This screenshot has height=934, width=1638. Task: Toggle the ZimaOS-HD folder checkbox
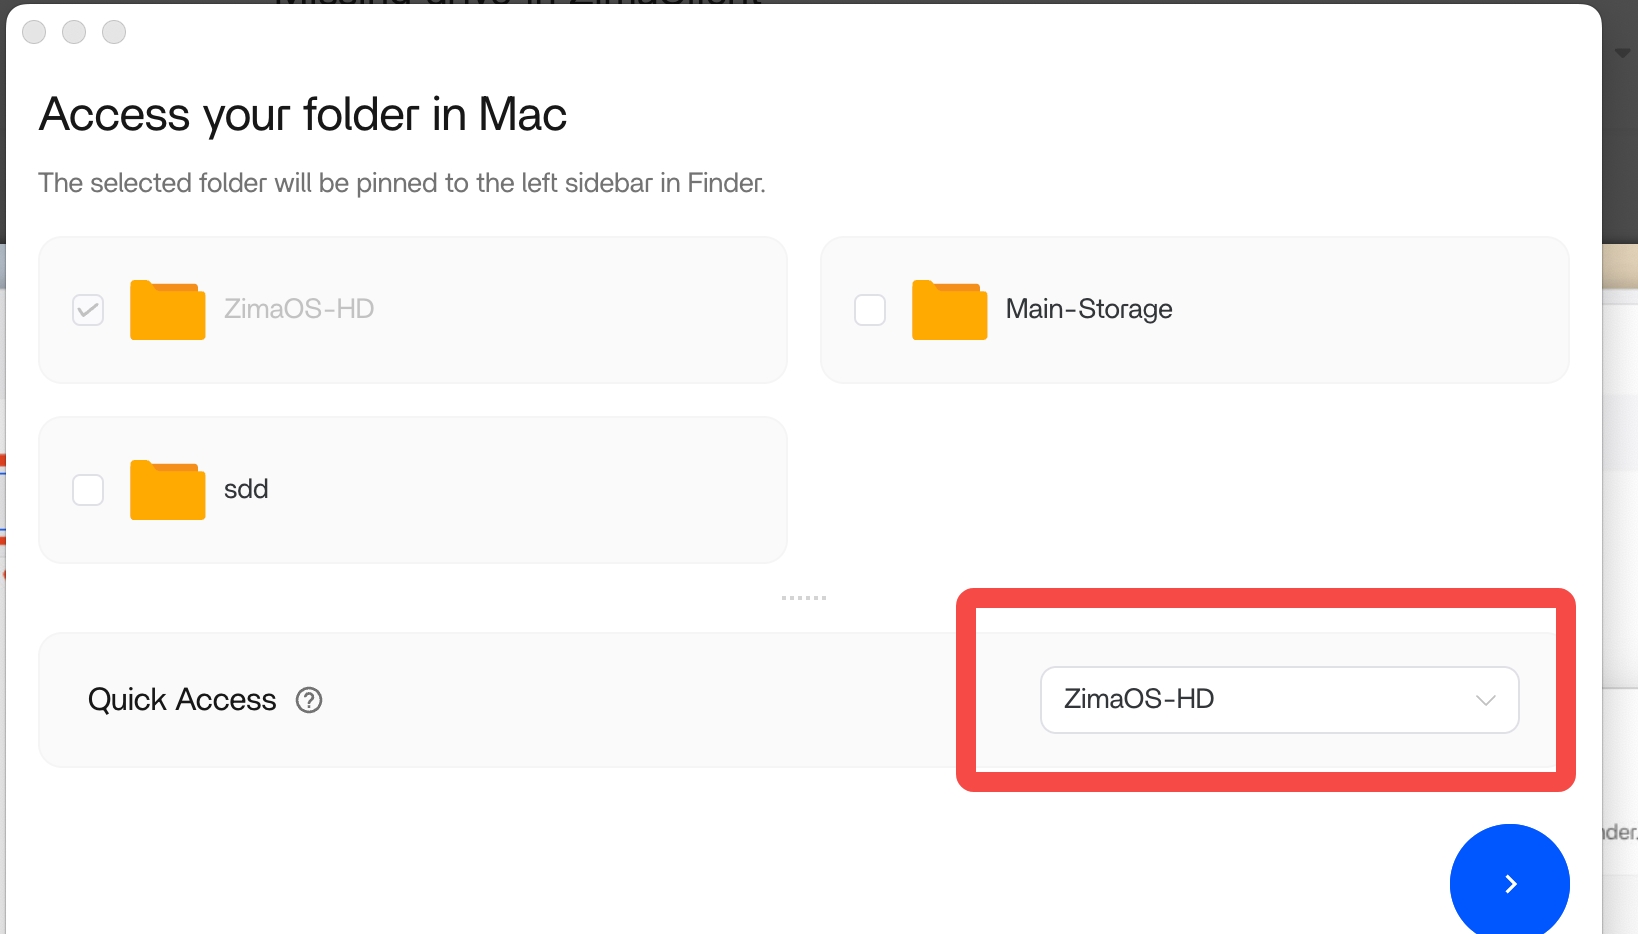88,310
